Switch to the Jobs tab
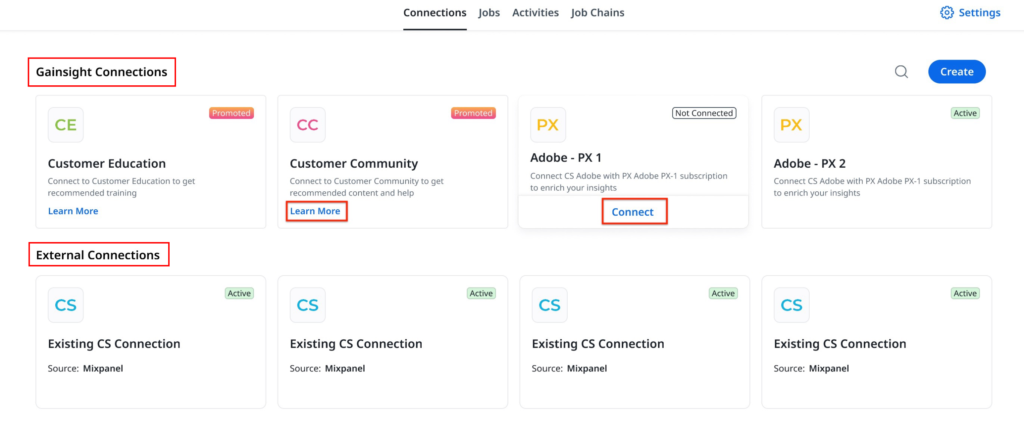This screenshot has width=1024, height=424. [489, 12]
